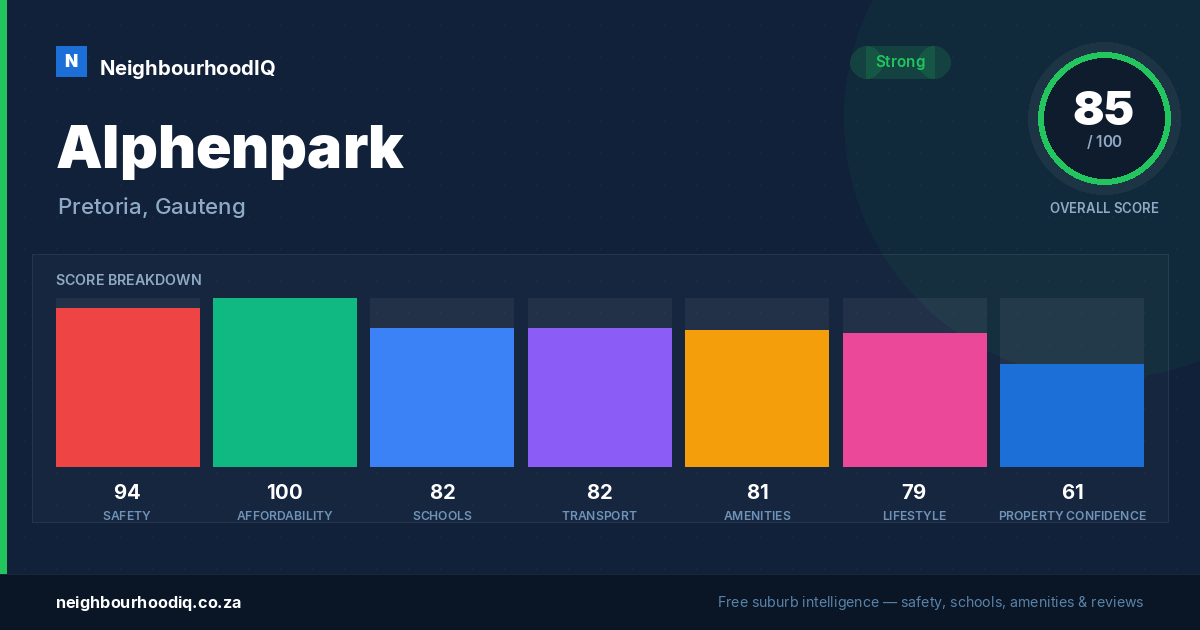
Task: Click the OVERALL SCORE label
Action: pyautogui.click(x=1104, y=208)
